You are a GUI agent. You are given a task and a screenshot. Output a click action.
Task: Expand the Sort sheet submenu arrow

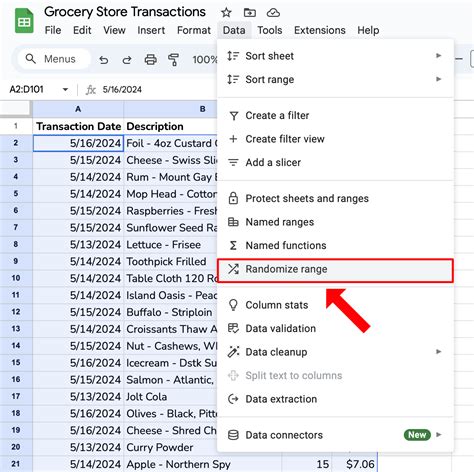[439, 55]
